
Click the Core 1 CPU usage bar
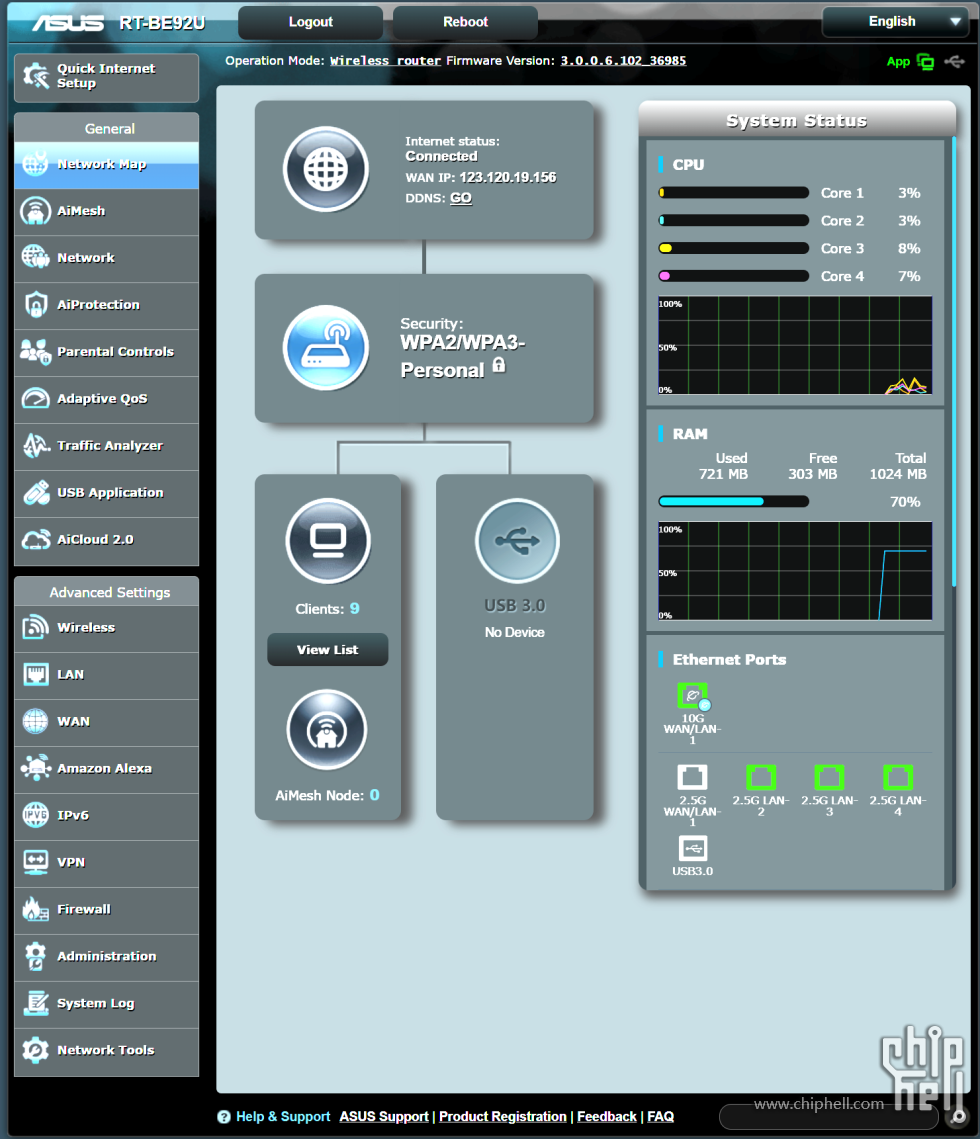[x=734, y=193]
